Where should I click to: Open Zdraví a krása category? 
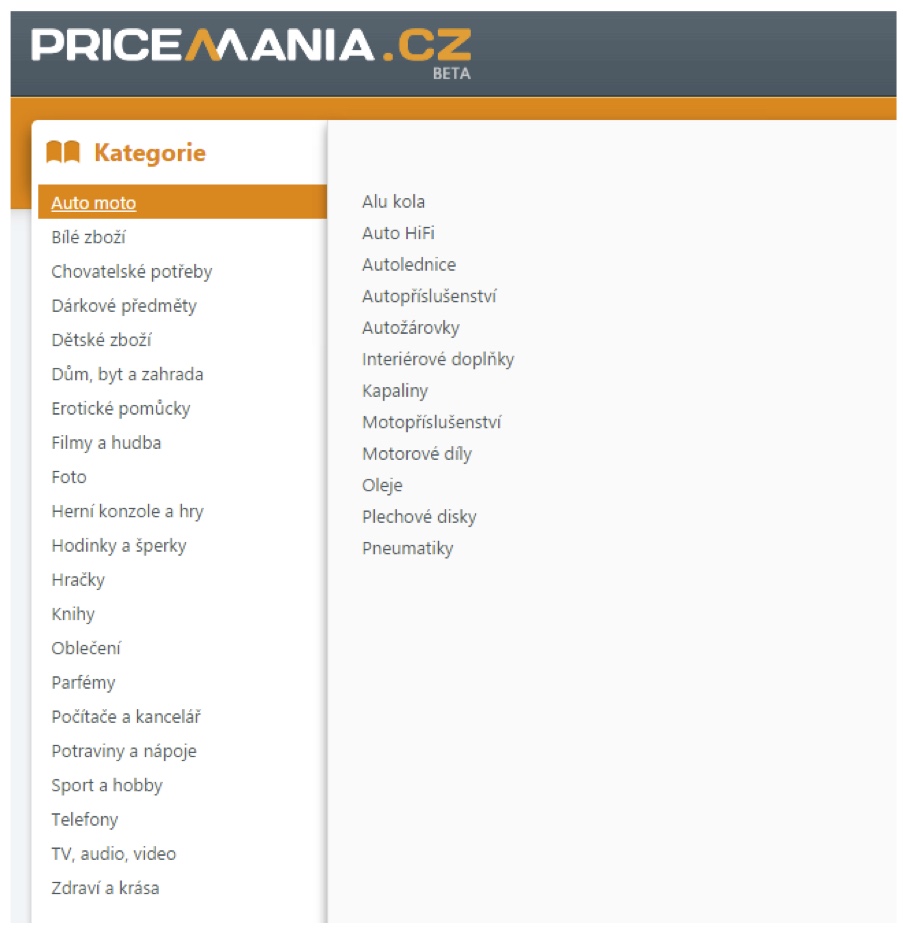click(105, 888)
